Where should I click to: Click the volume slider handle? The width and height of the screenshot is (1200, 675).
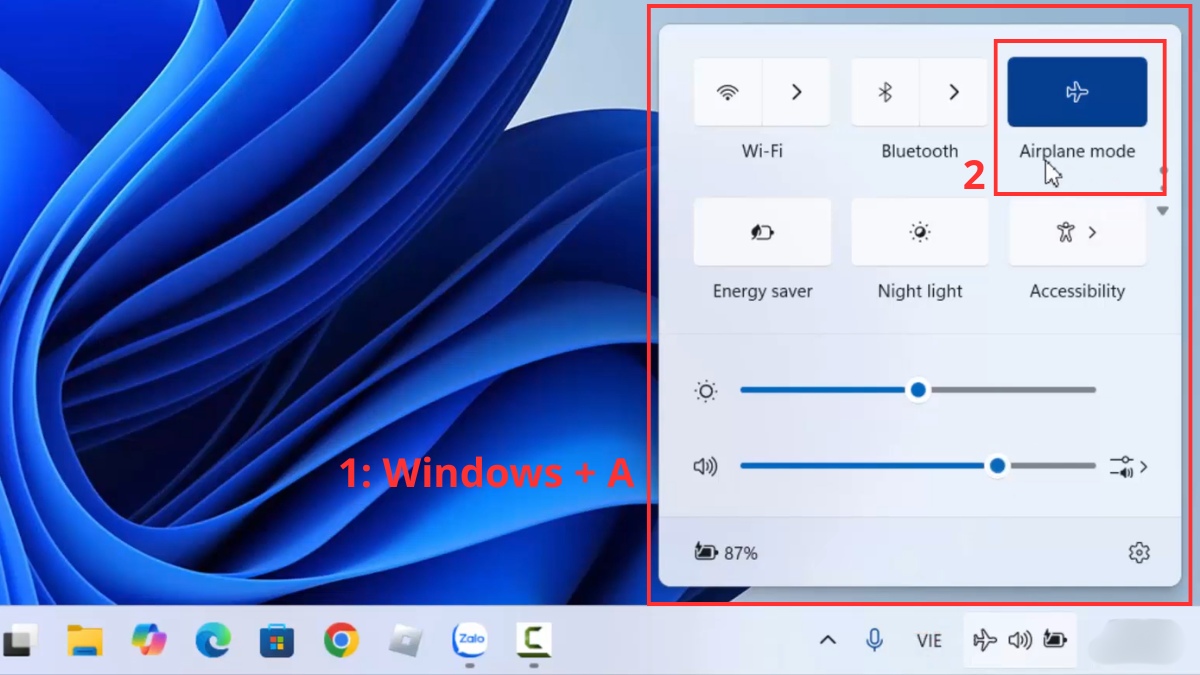coord(997,466)
